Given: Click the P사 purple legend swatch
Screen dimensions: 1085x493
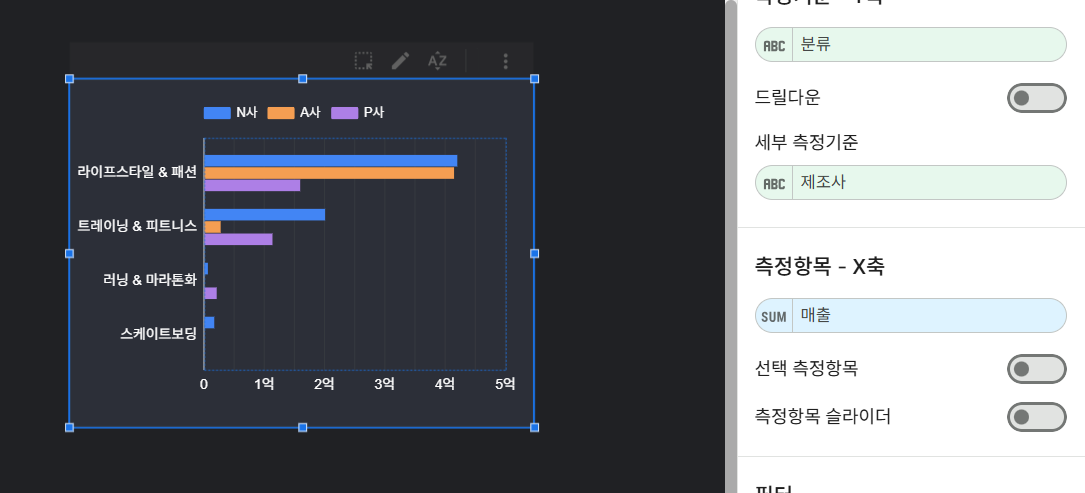Looking at the screenshot, I should 345,113.
